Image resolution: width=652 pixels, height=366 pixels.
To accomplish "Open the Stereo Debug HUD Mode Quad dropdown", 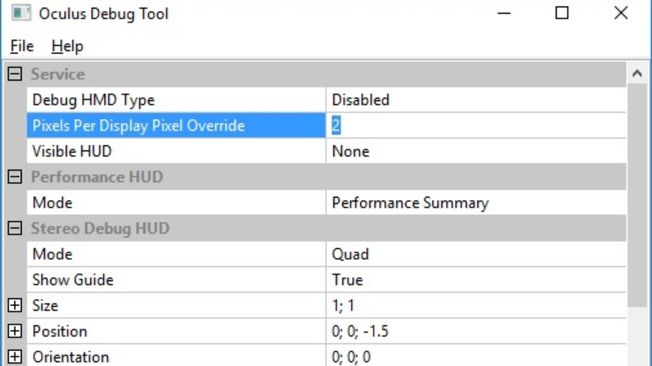I will pyautogui.click(x=476, y=254).
